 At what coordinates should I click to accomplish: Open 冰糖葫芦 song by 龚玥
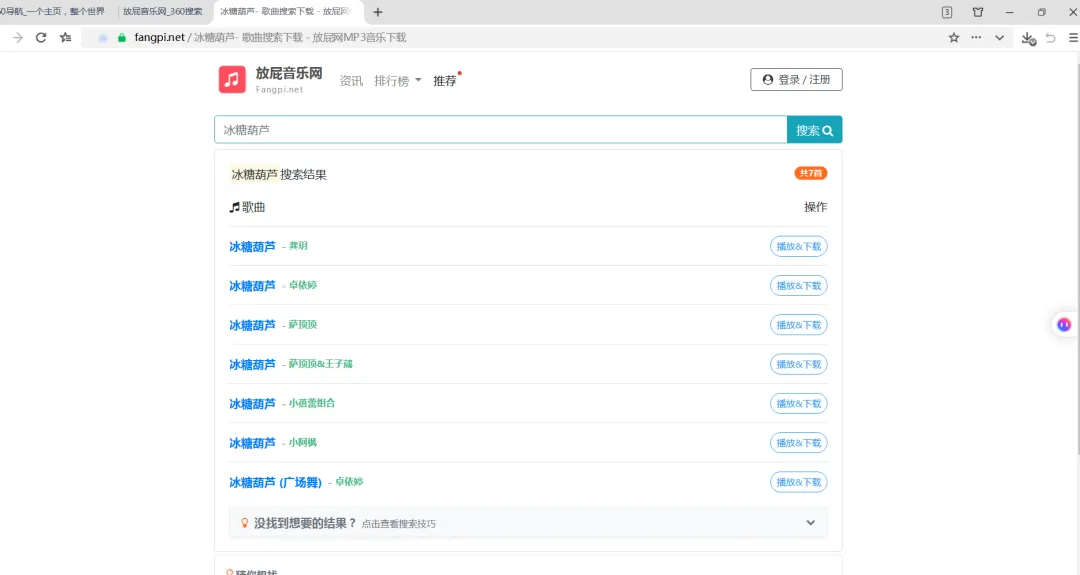(x=252, y=247)
